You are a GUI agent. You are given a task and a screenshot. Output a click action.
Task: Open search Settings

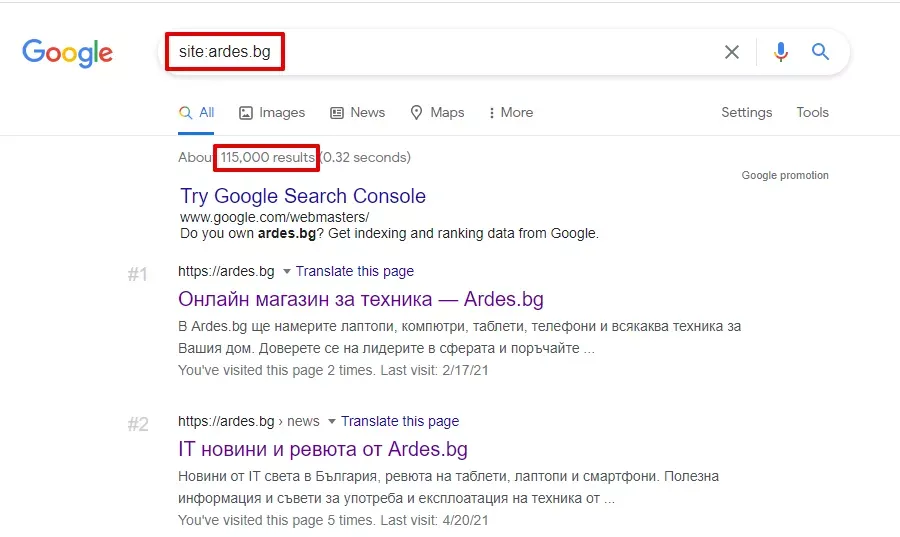746,112
